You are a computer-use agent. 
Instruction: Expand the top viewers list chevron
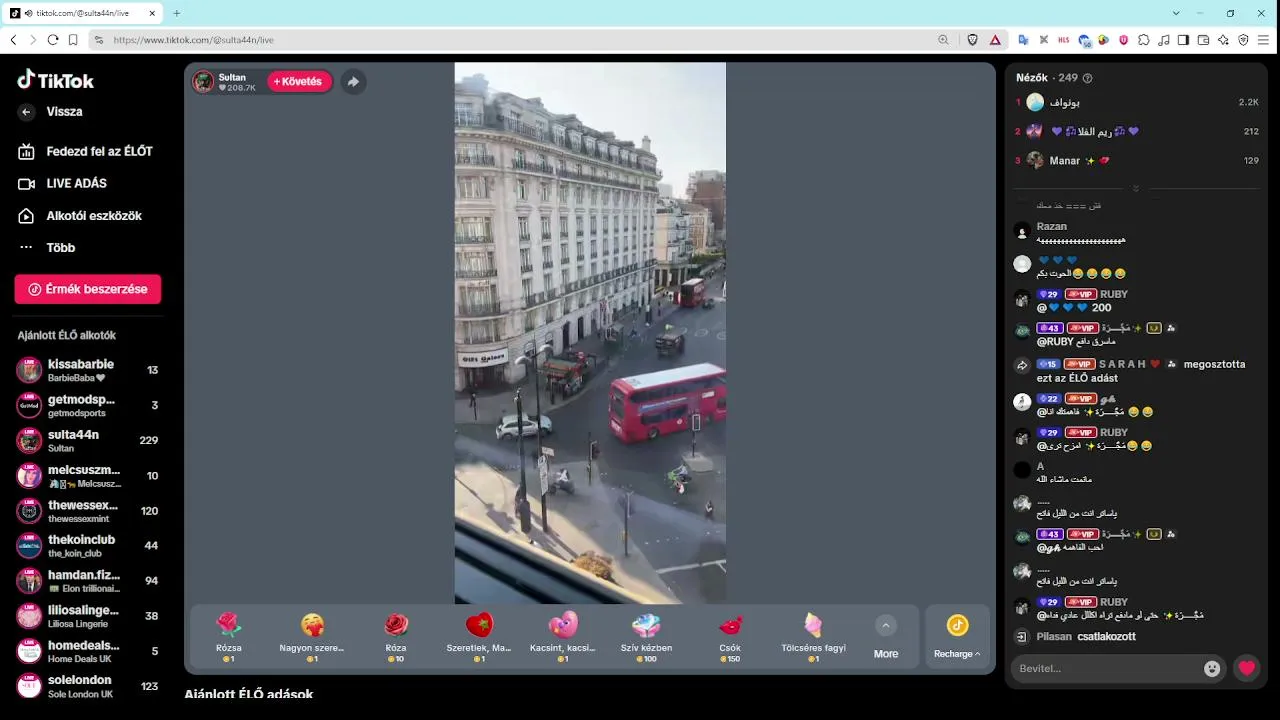[1135, 188]
